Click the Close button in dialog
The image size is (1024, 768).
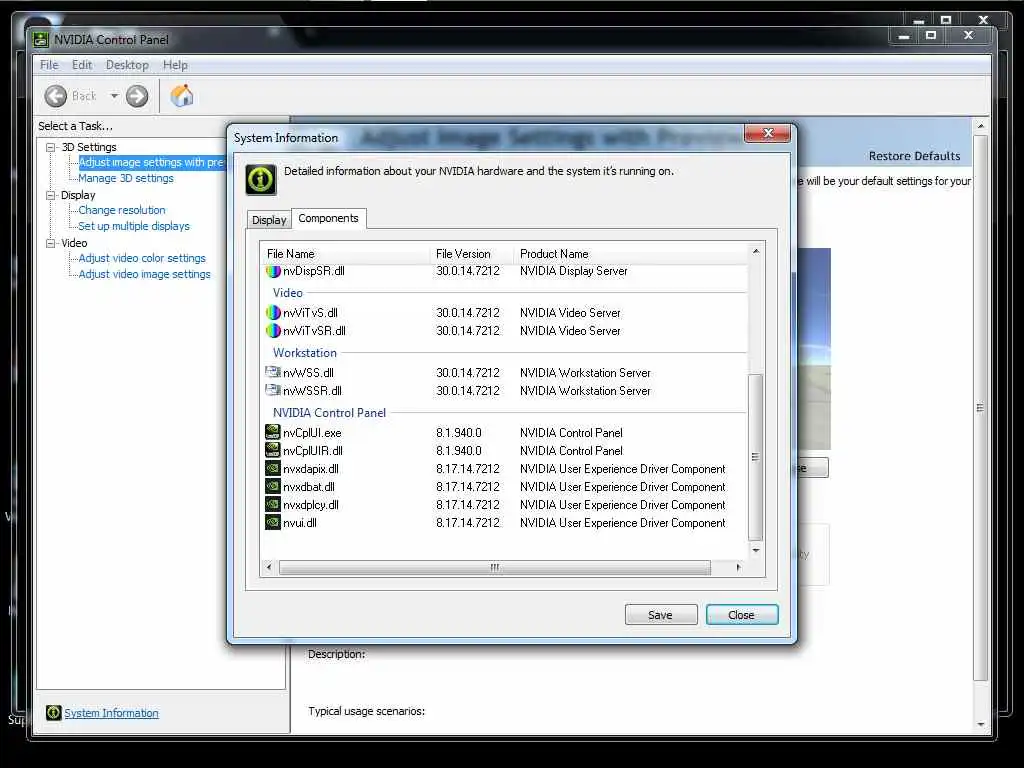click(x=742, y=615)
